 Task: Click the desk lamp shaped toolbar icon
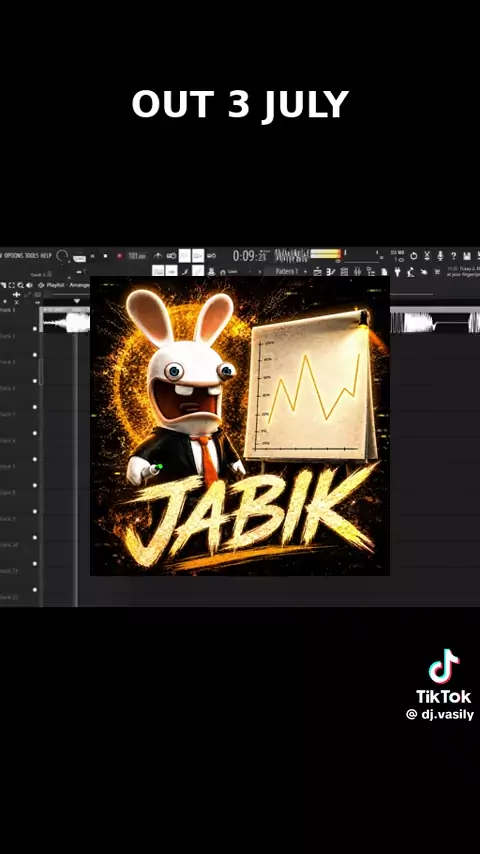coord(410,271)
